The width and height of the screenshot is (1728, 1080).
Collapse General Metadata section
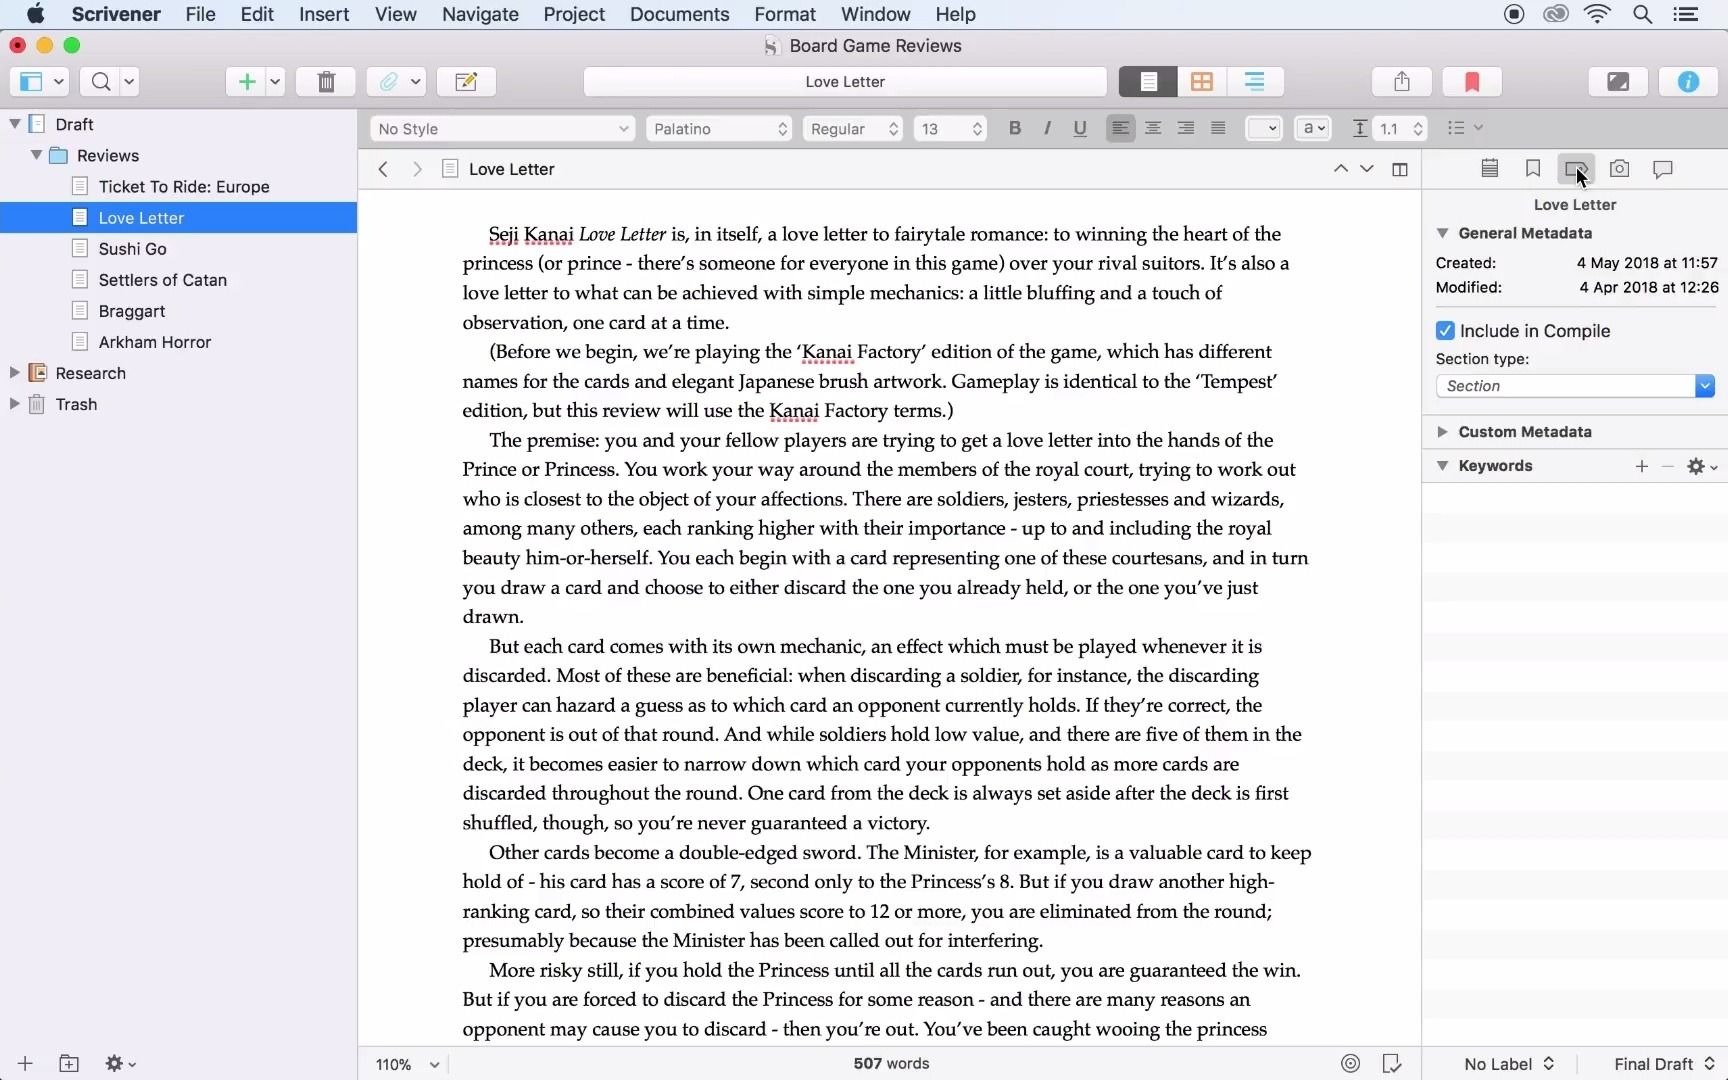coord(1442,233)
